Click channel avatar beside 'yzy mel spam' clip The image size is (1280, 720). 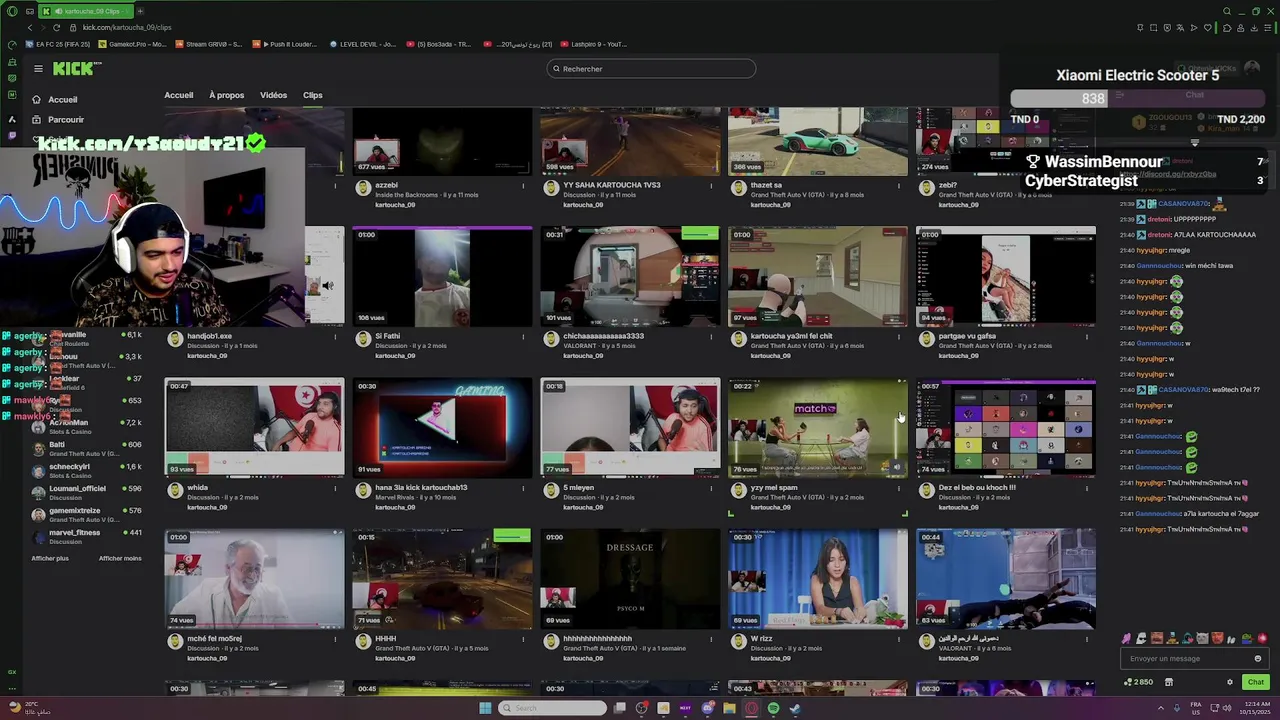739,490
